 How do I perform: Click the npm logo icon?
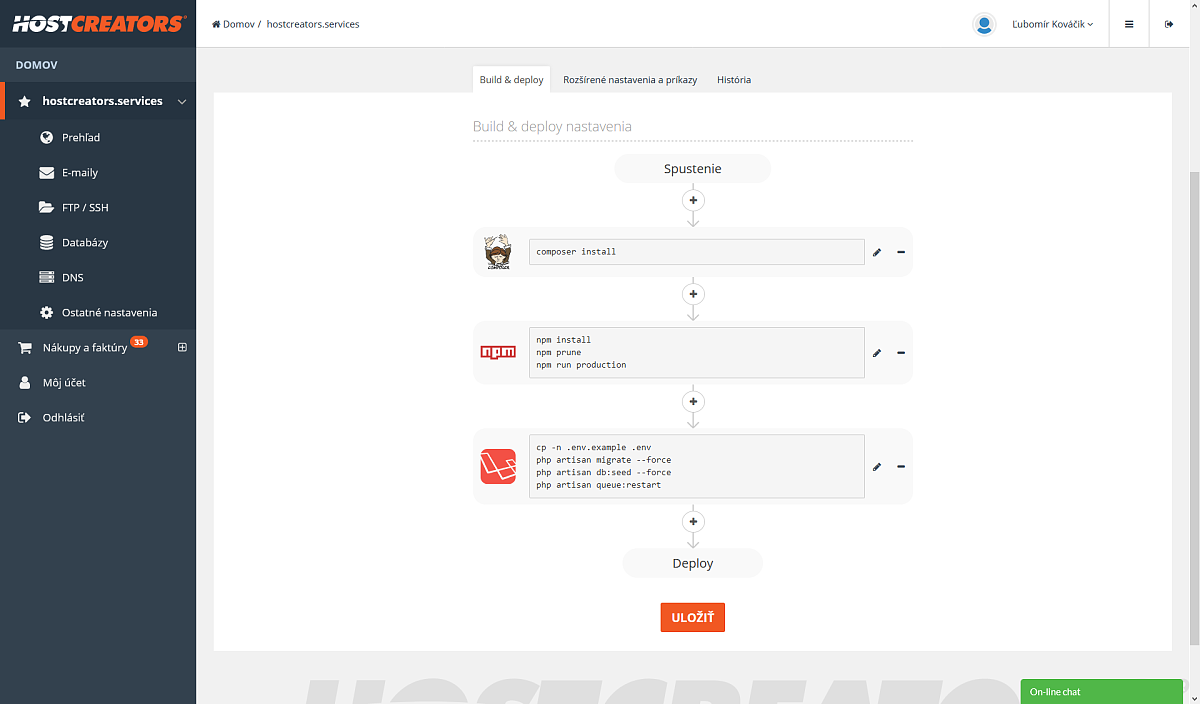click(x=498, y=352)
